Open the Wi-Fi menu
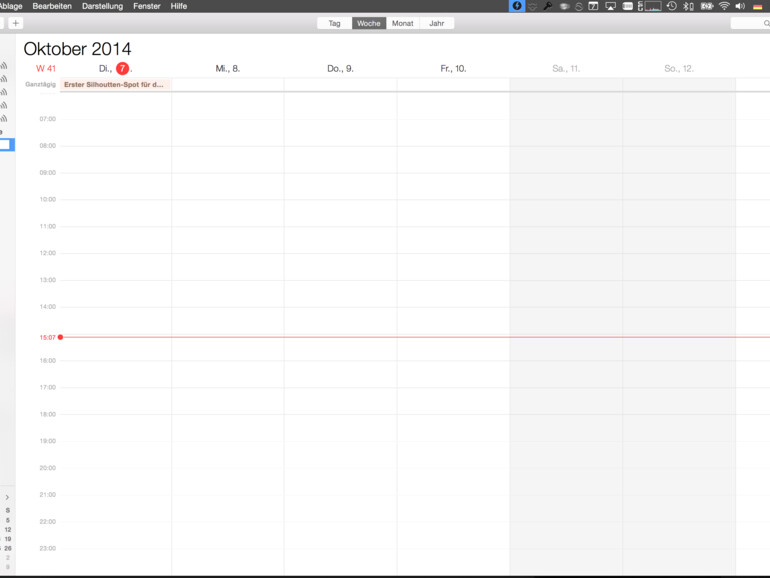The image size is (770, 578). click(724, 6)
